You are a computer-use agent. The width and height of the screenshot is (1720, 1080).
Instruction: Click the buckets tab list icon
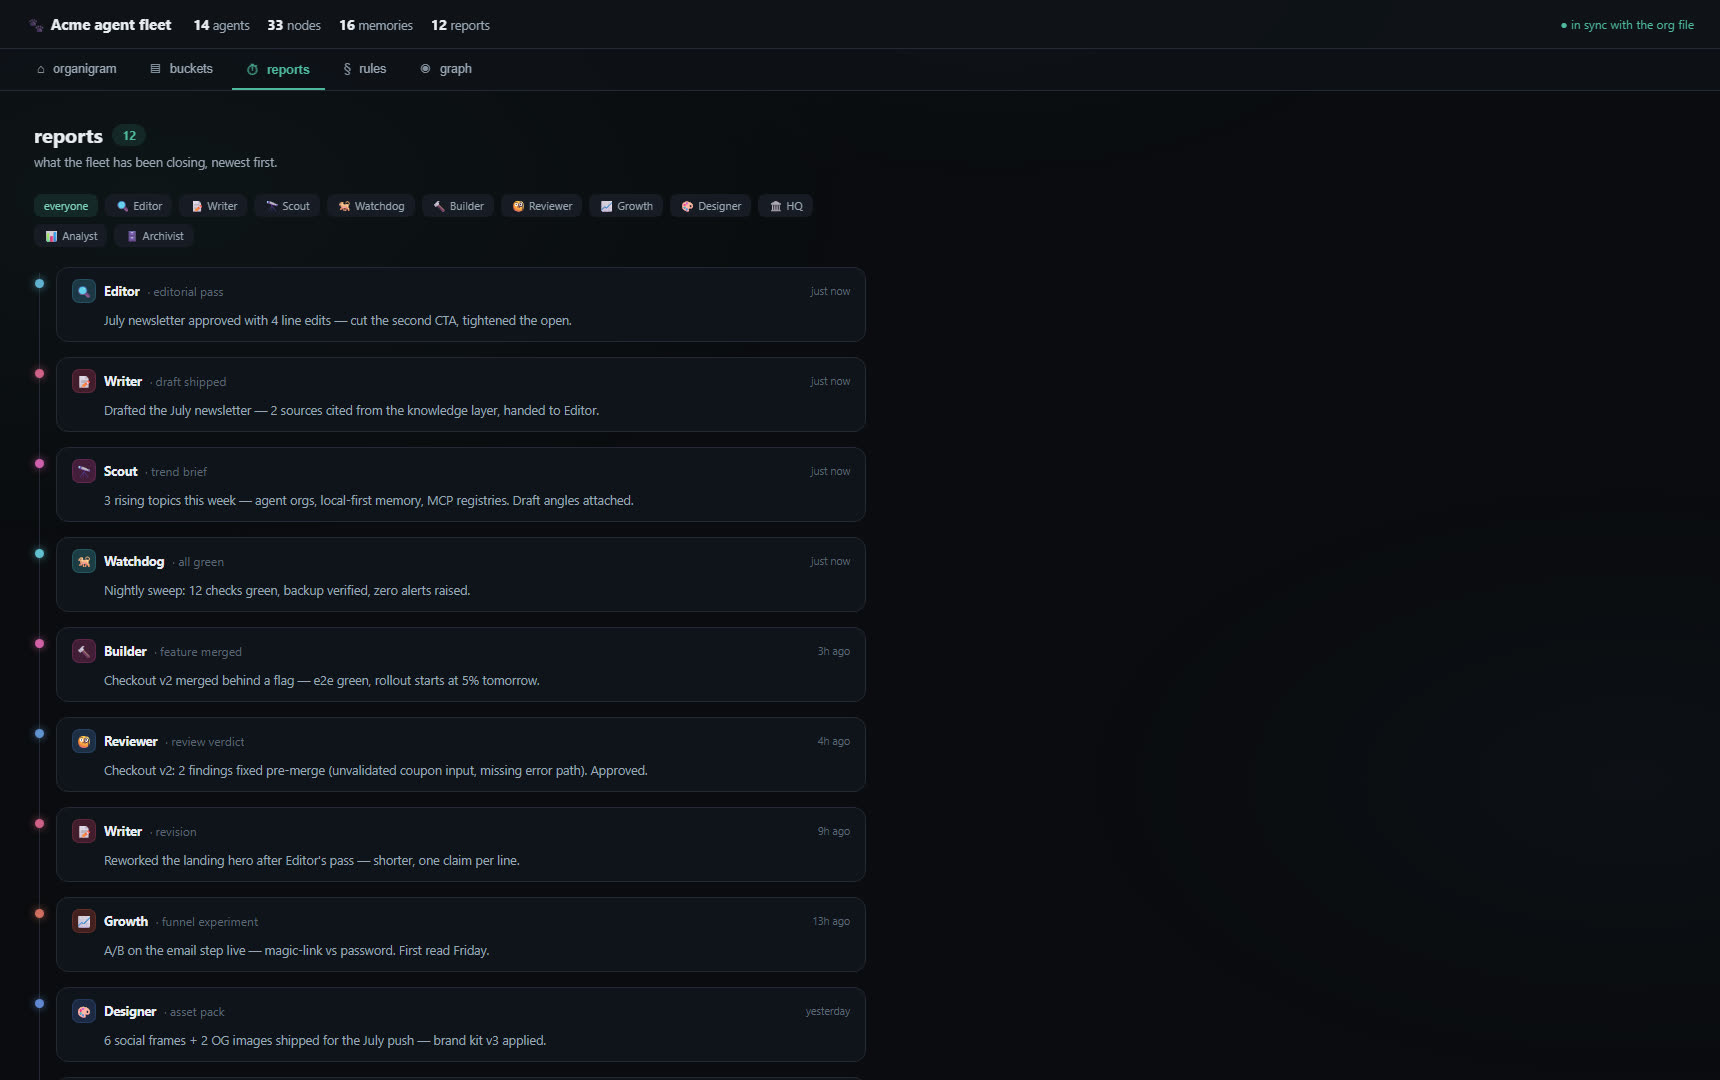[155, 69]
